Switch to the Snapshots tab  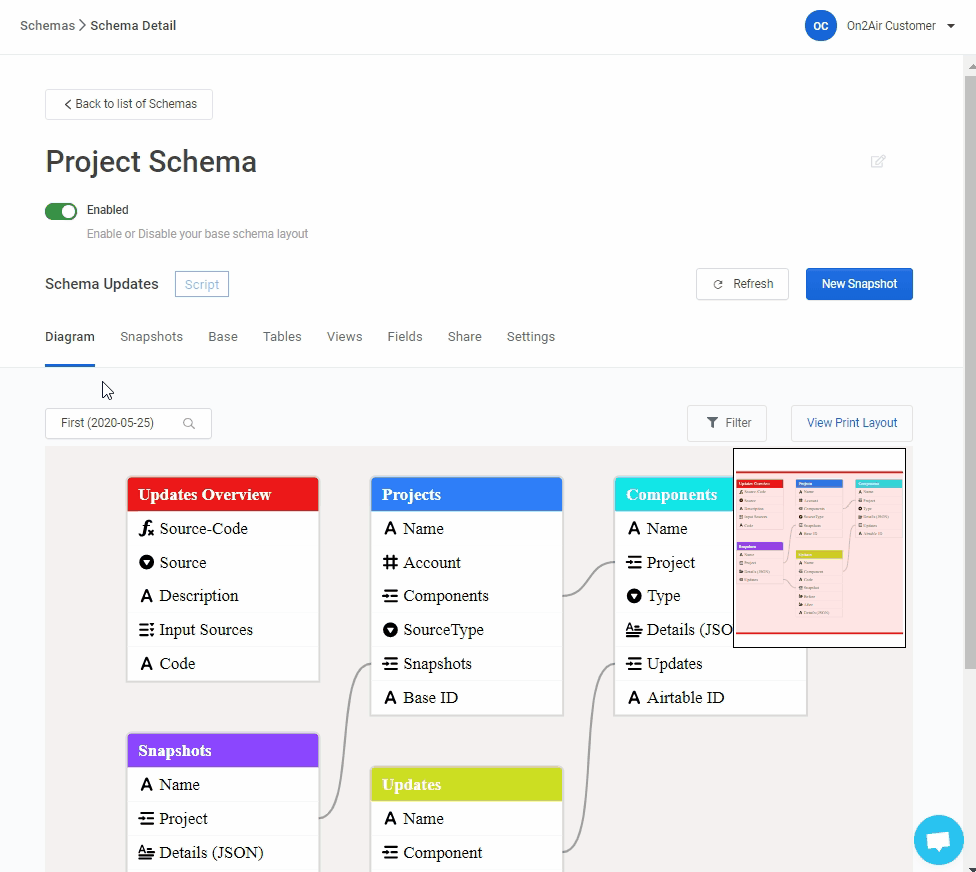tap(151, 337)
